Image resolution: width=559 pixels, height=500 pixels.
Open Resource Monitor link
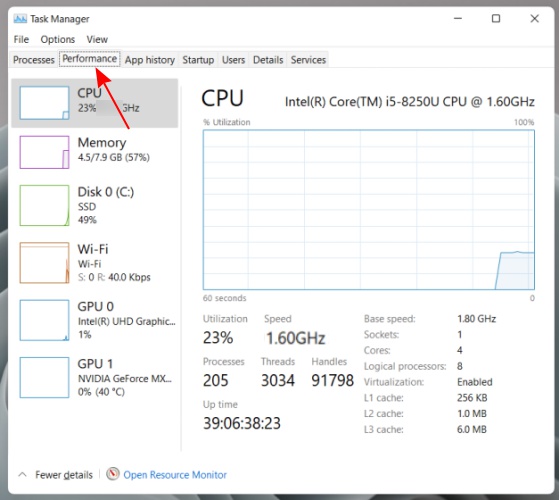point(175,475)
